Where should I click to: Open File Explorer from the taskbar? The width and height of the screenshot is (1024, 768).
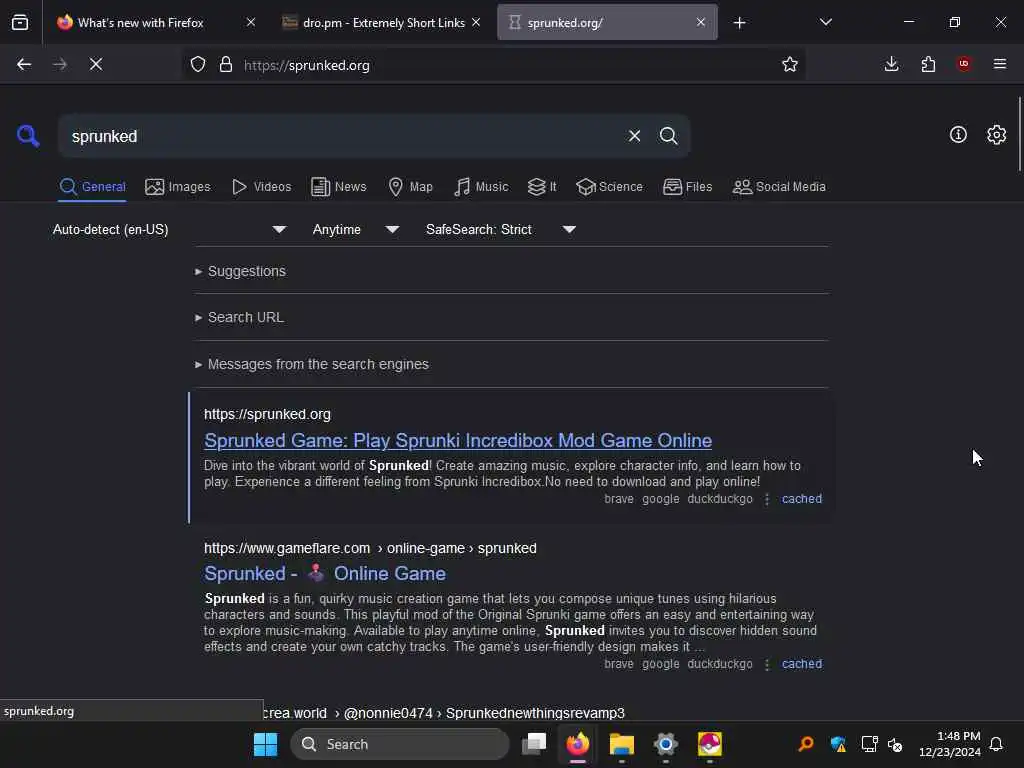pos(622,744)
